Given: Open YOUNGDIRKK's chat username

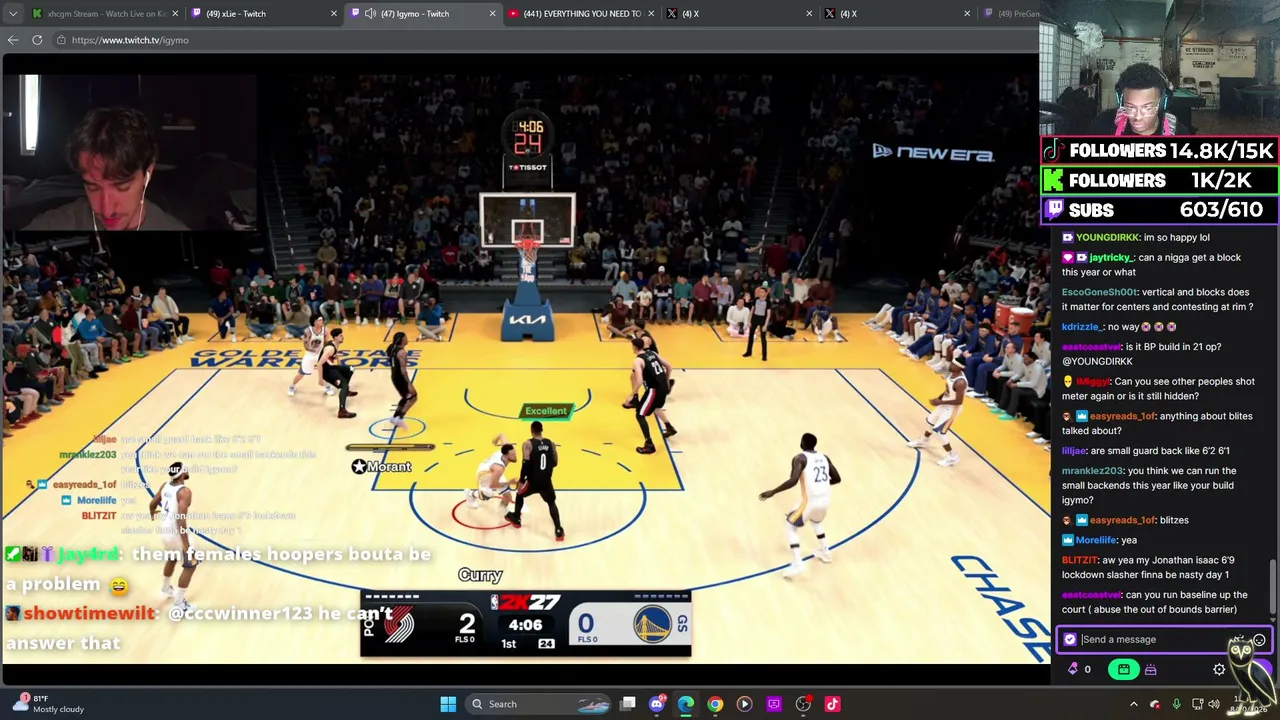Looking at the screenshot, I should [1108, 238].
